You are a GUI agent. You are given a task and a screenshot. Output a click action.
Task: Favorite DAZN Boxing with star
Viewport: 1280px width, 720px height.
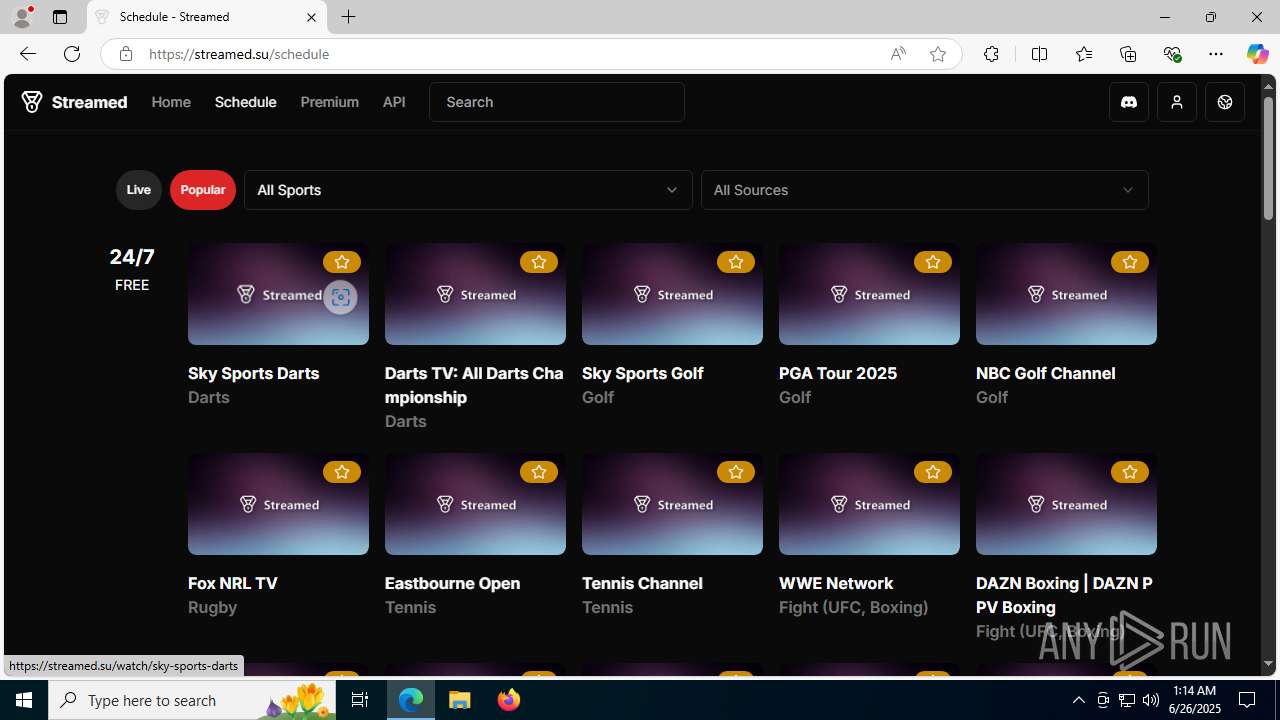coord(1130,472)
